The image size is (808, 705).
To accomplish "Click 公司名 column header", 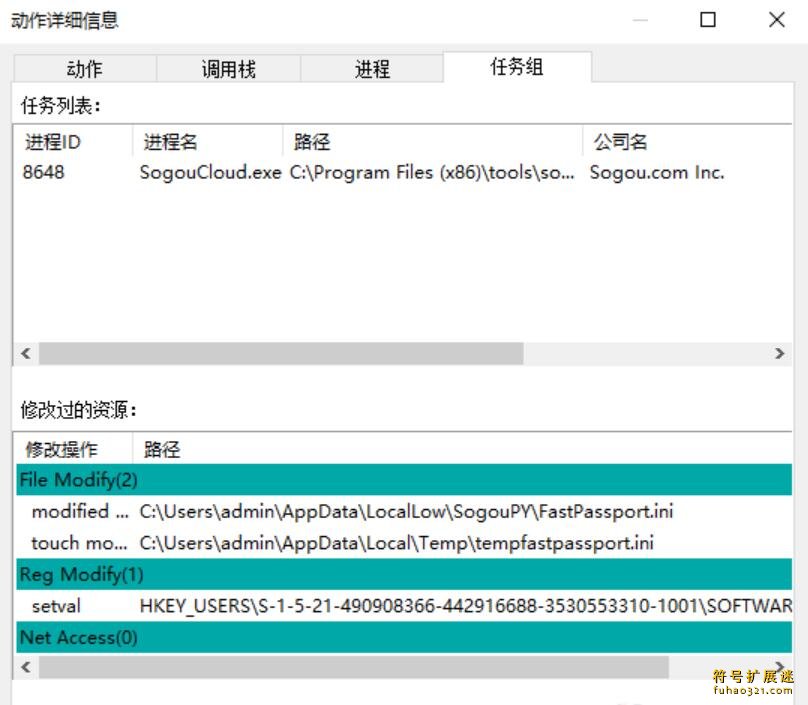I will [687, 141].
